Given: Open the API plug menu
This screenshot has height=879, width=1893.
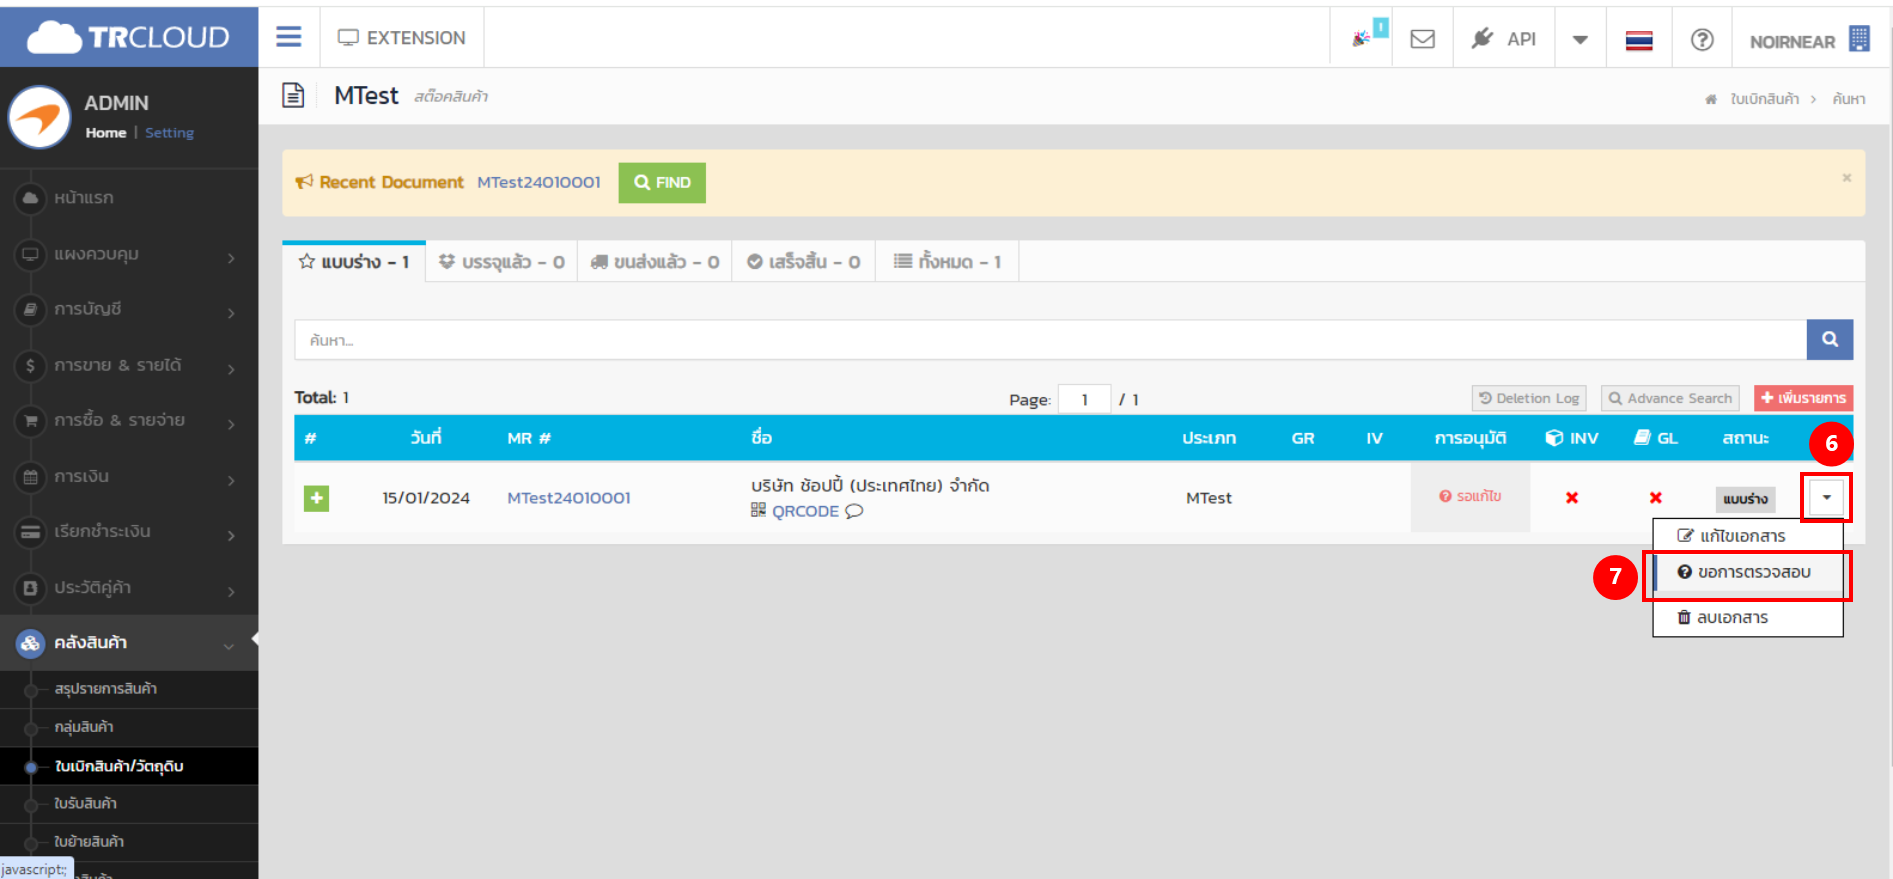Looking at the screenshot, I should (x=1504, y=39).
